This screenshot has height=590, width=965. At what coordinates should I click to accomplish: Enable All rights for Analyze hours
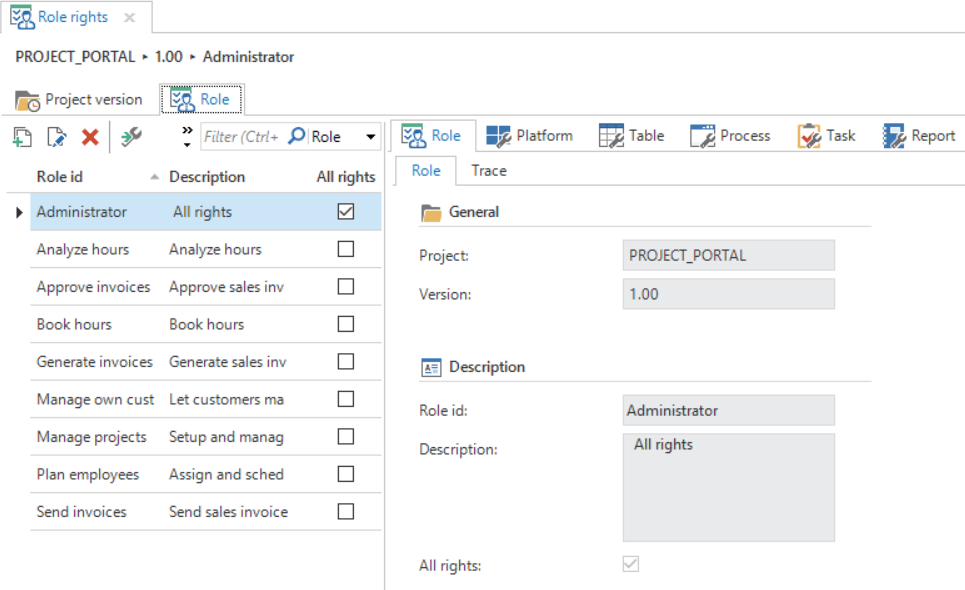pyautogui.click(x=346, y=249)
